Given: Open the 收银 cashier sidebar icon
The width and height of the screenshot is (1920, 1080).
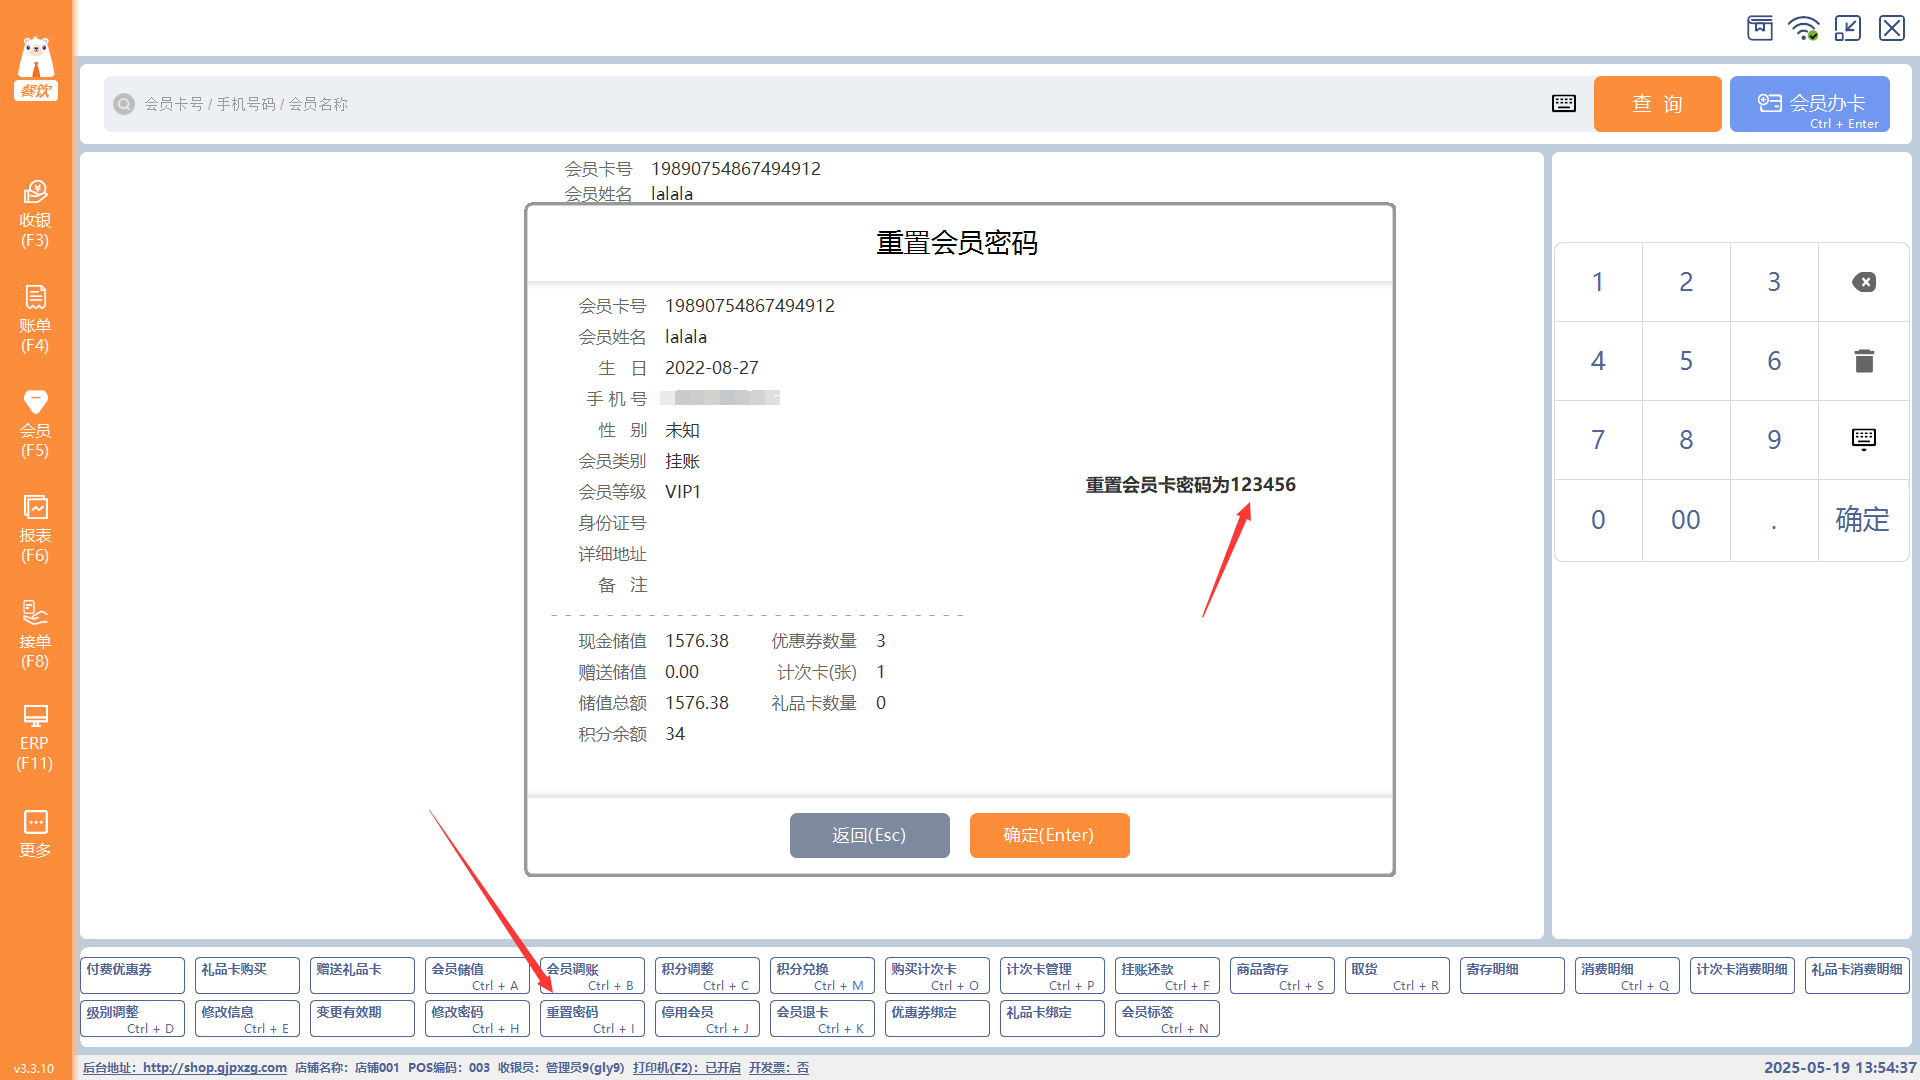Looking at the screenshot, I should [x=35, y=213].
